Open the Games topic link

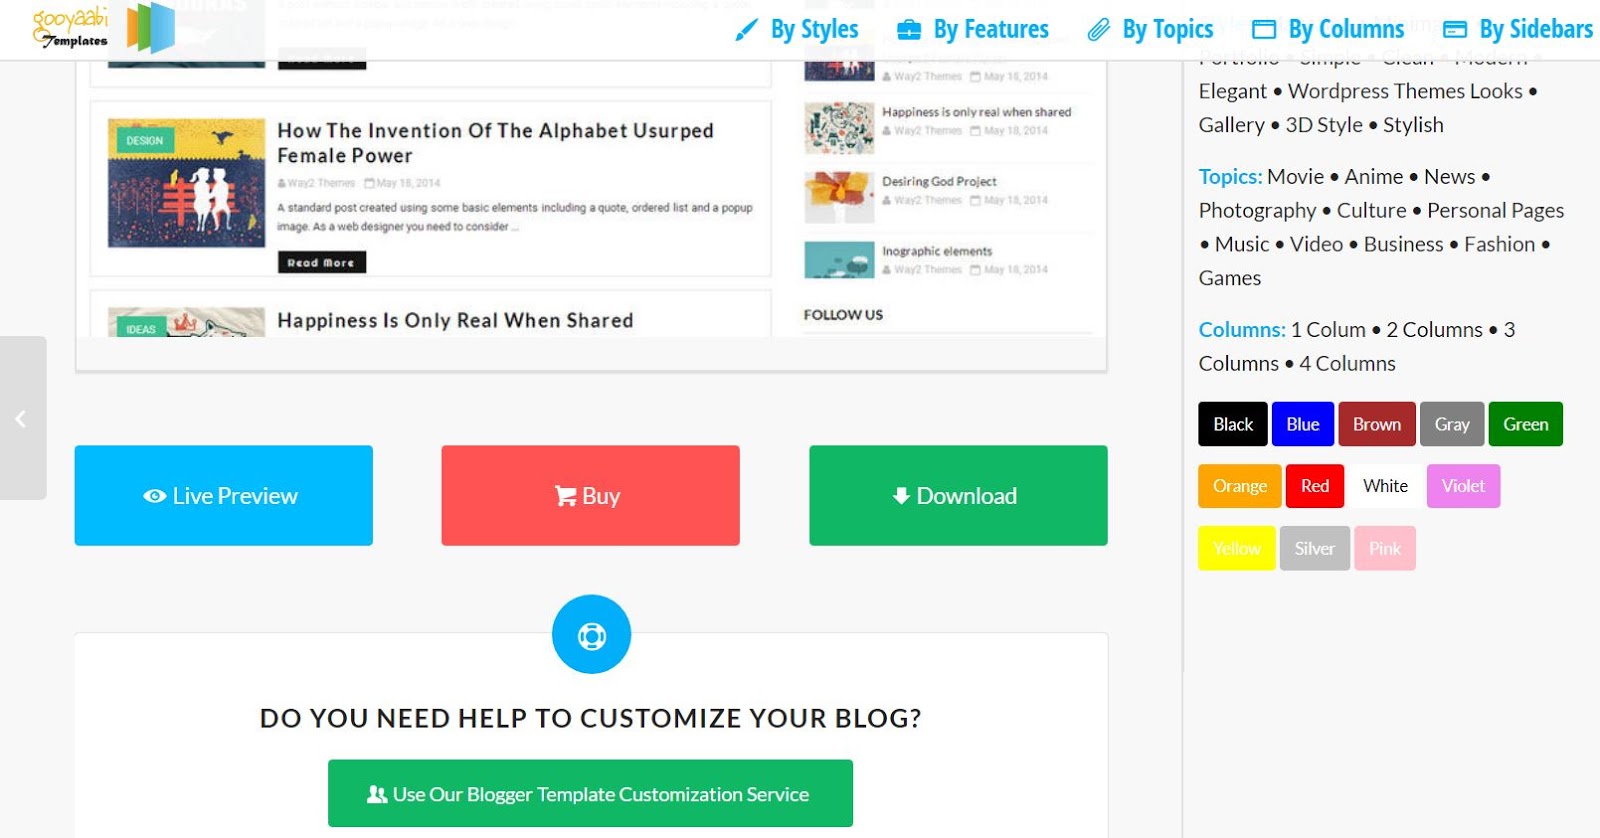pyautogui.click(x=1230, y=279)
